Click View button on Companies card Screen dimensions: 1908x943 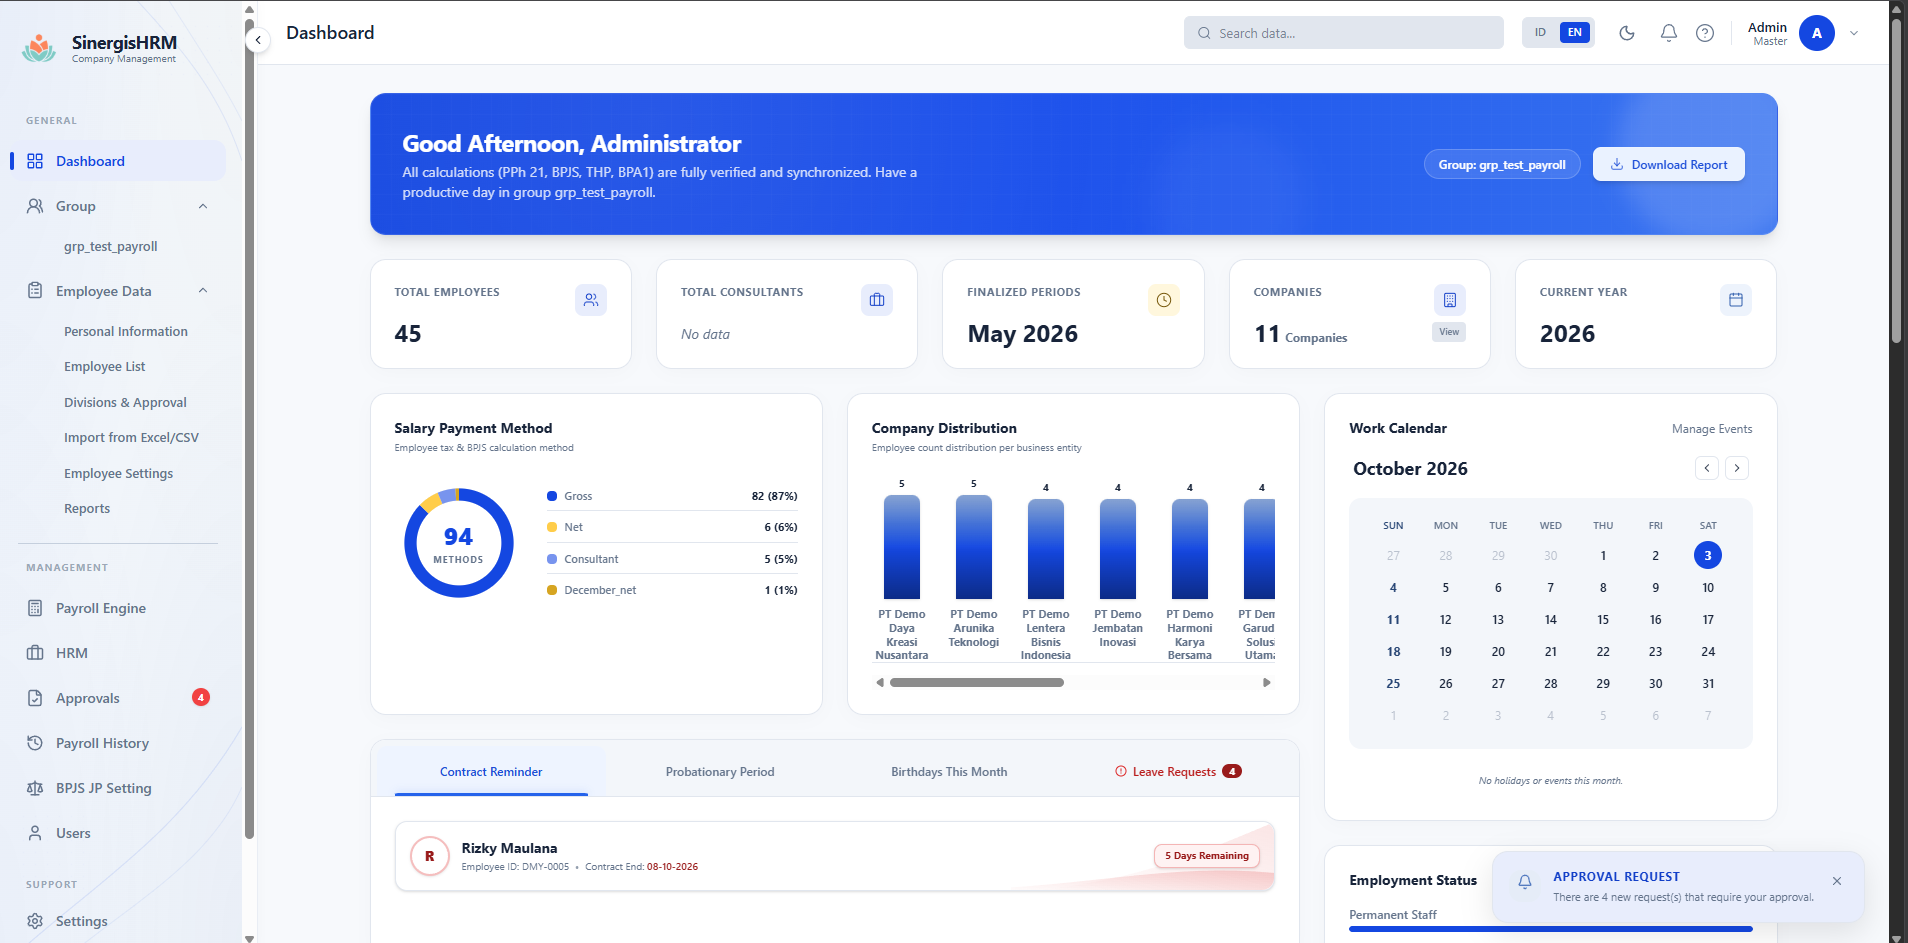point(1449,332)
